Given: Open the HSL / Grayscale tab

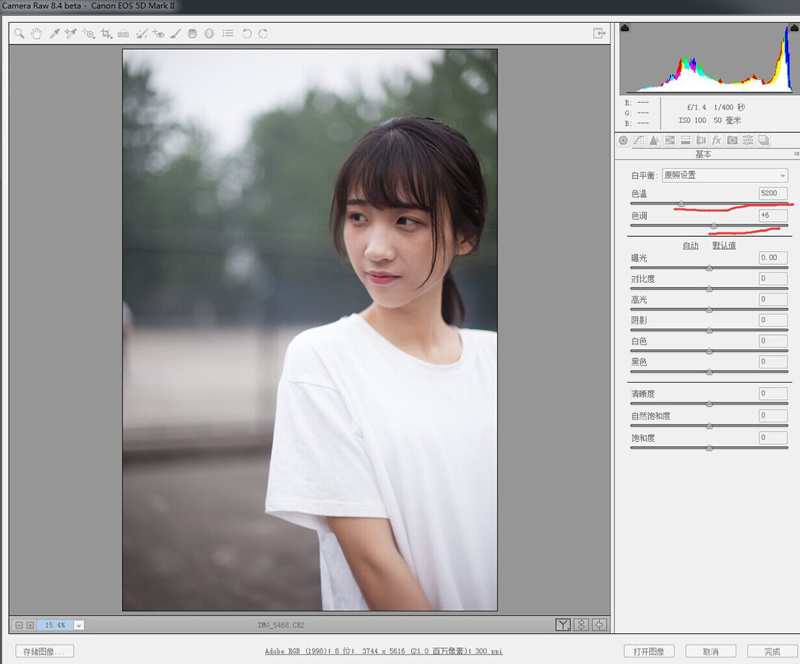Looking at the screenshot, I should pyautogui.click(x=670, y=140).
